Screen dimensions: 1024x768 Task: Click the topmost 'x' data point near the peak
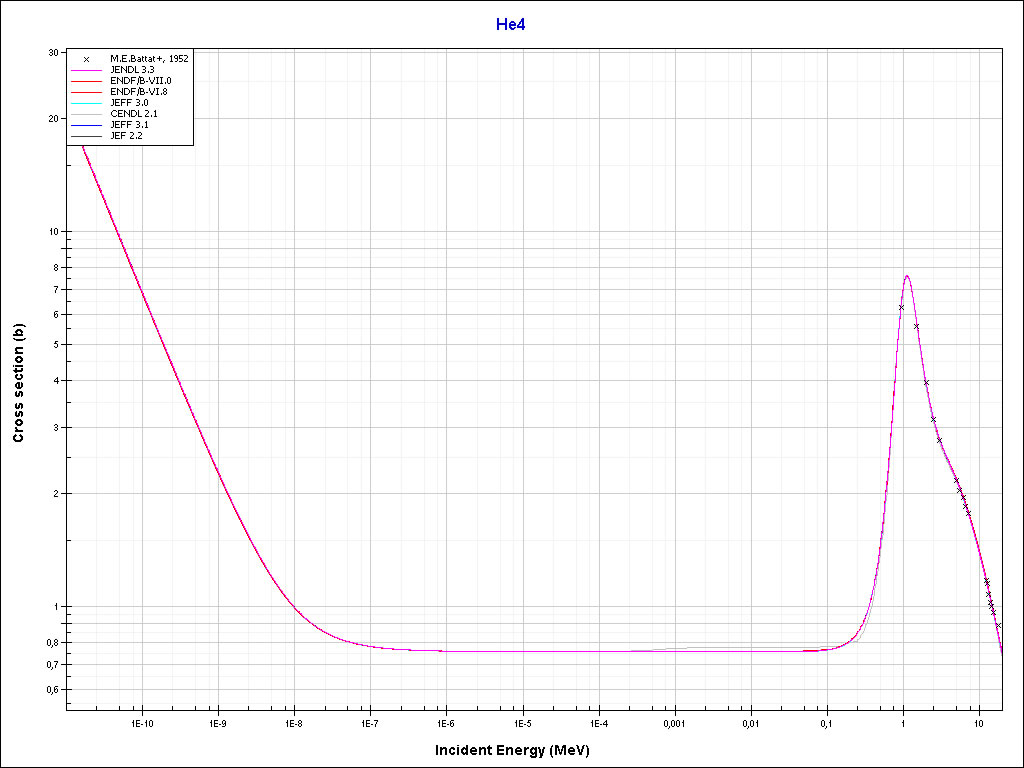click(901, 307)
